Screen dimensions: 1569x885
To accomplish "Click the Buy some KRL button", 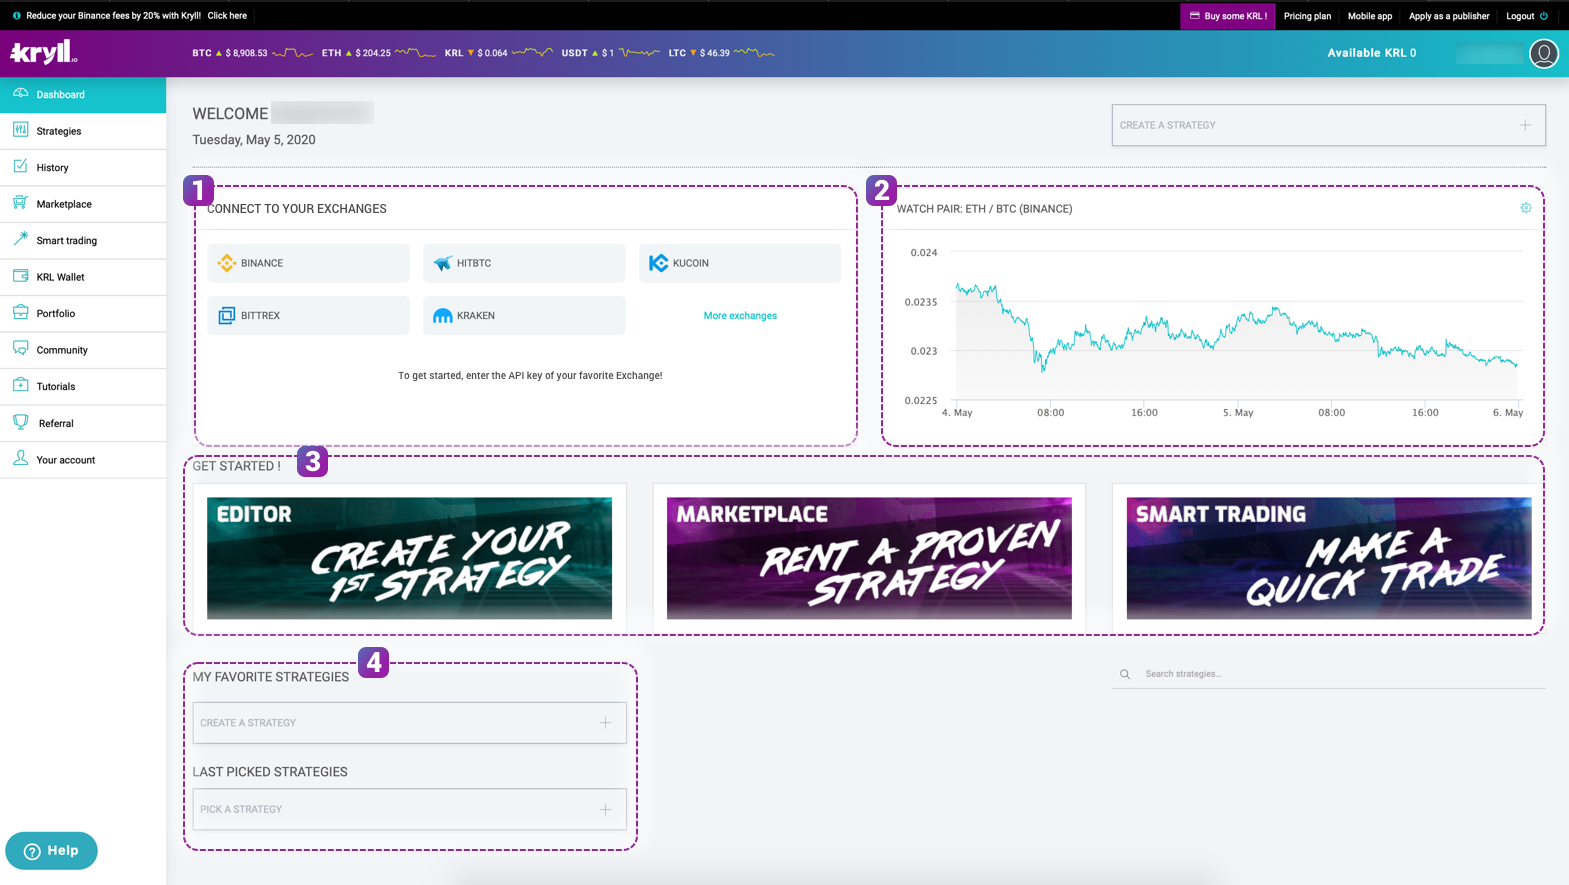I will [1227, 16].
